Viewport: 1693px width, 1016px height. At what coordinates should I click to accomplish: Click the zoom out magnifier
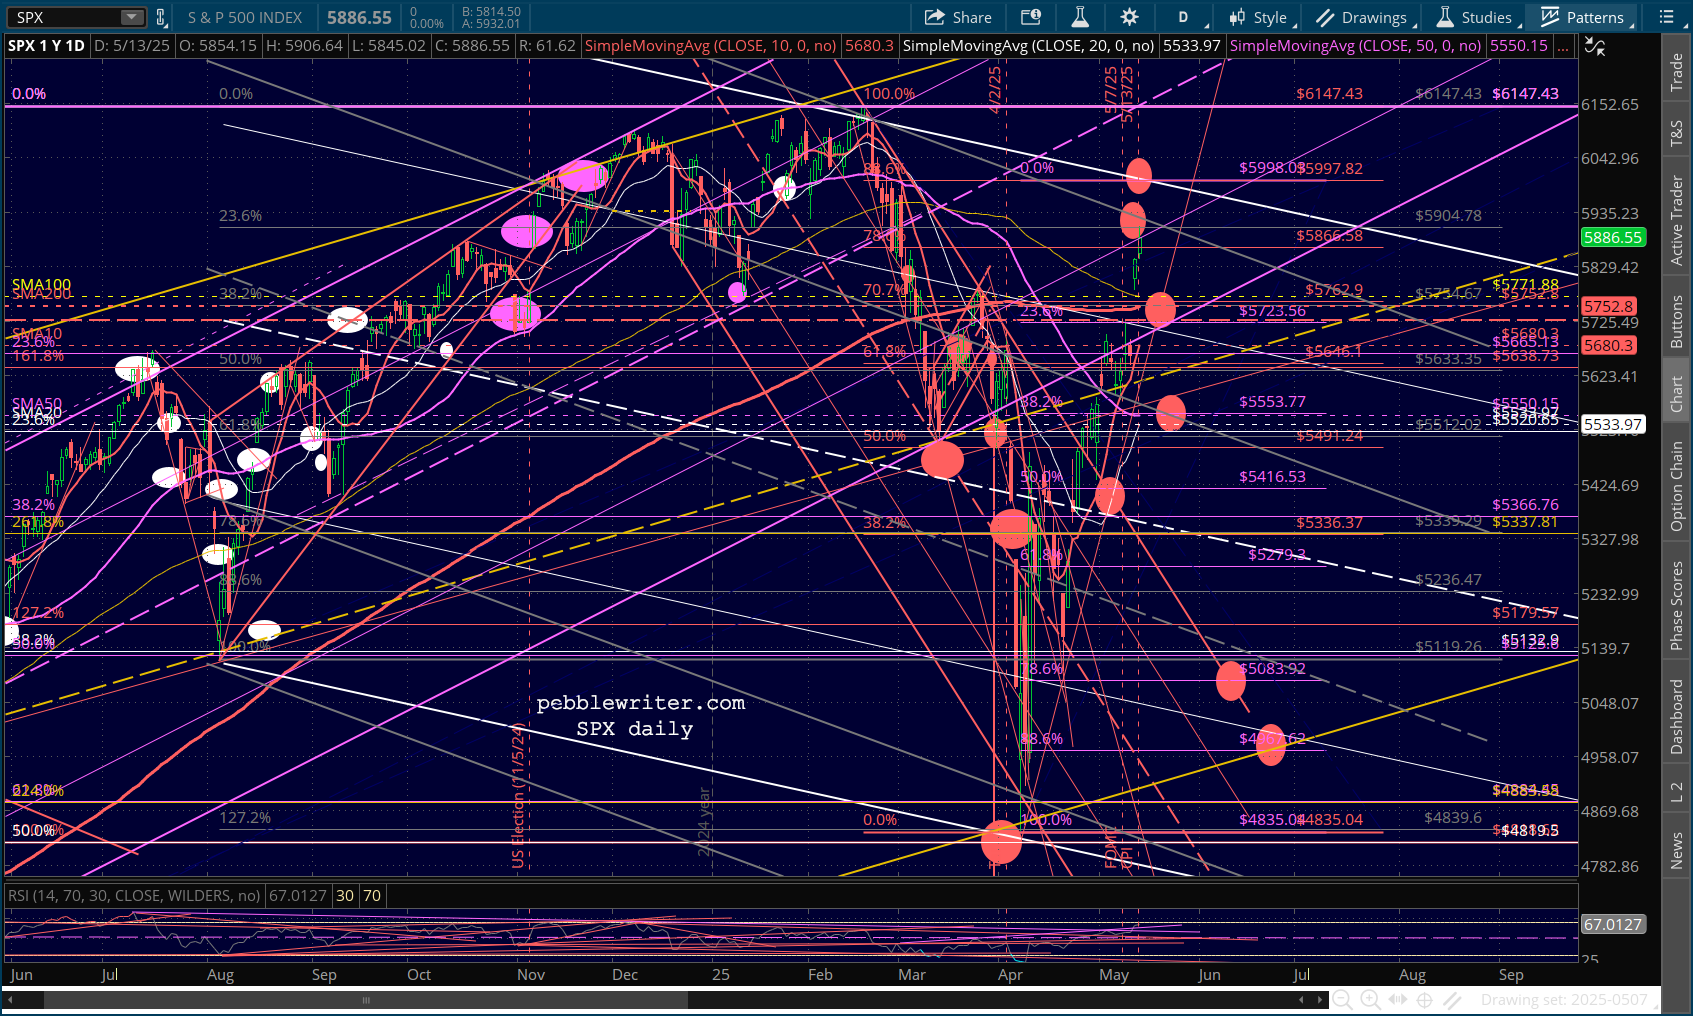tap(1343, 999)
